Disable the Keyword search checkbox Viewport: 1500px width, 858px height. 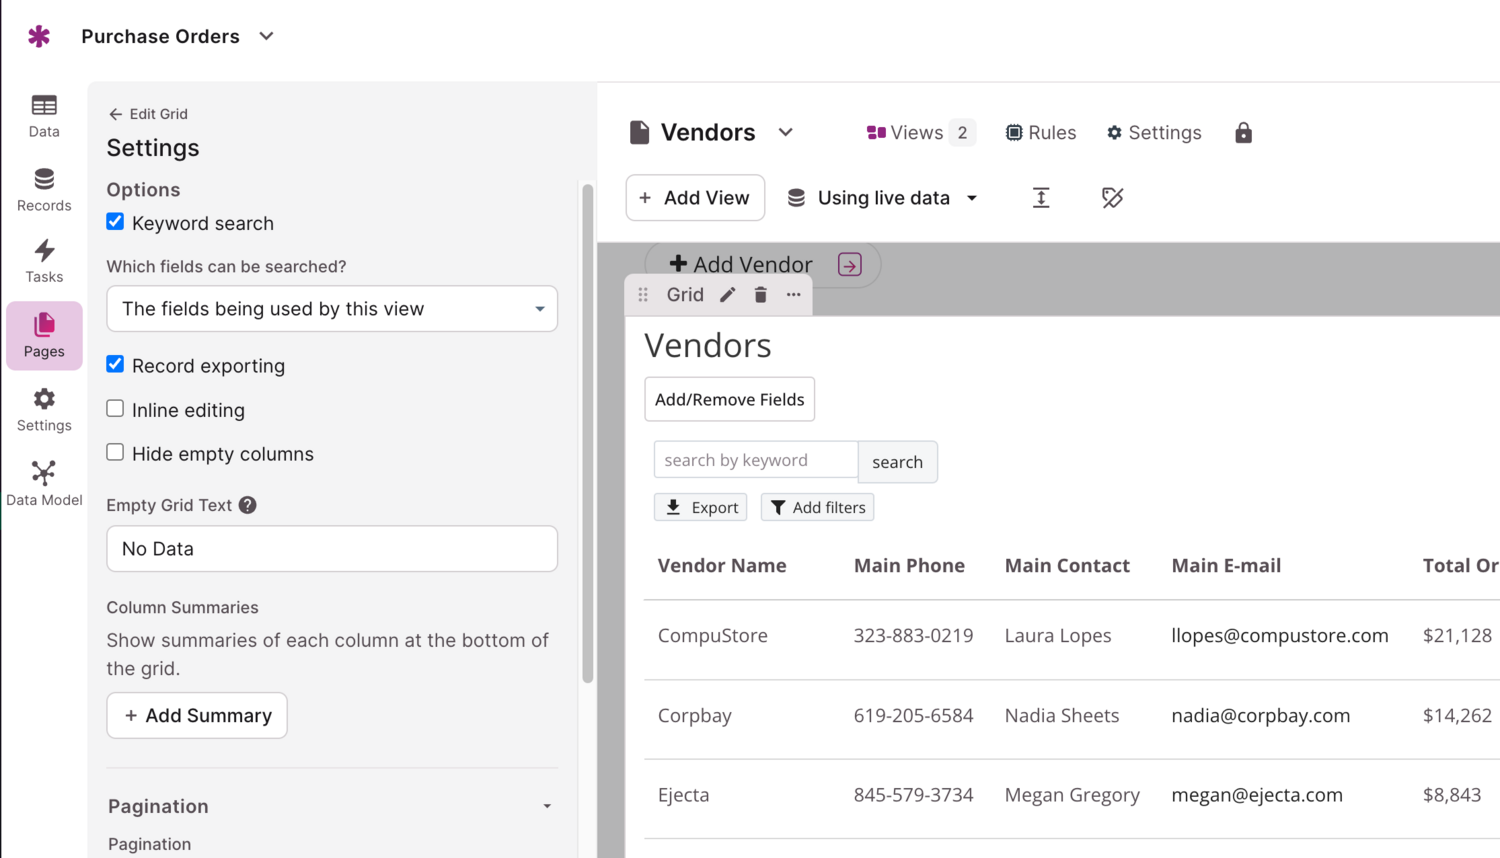click(116, 222)
